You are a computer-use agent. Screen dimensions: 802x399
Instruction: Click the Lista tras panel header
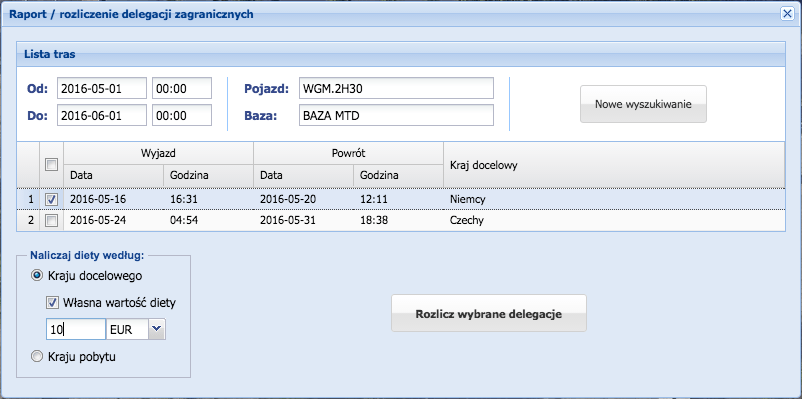(x=401, y=54)
